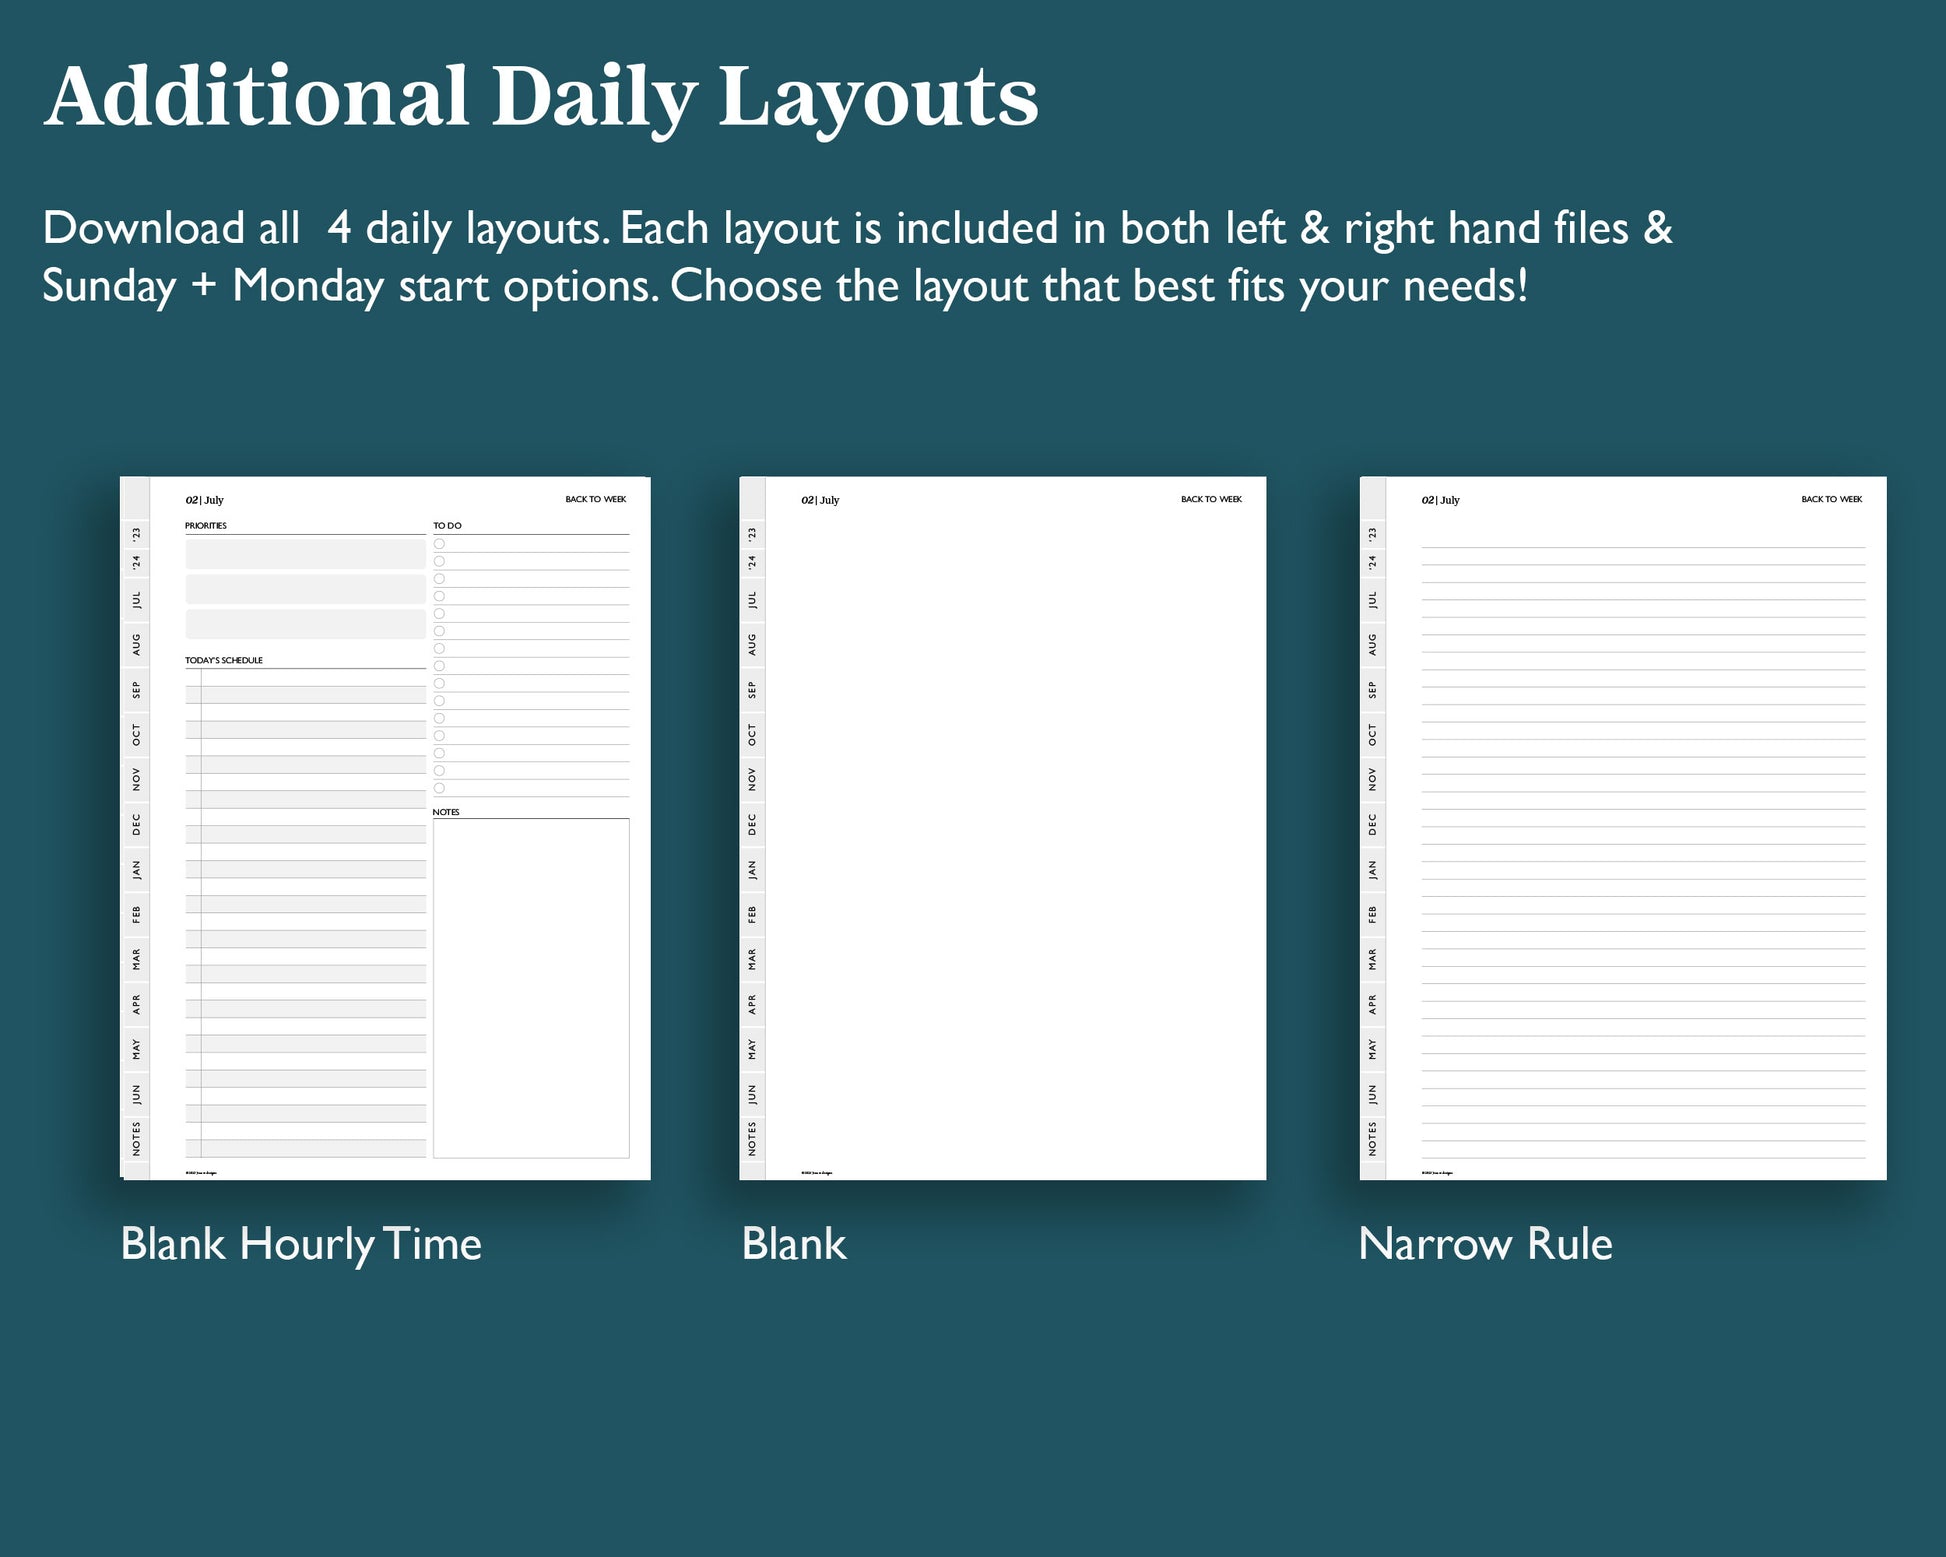Open the '23 tab on Blank Hourly Time page
Image resolution: width=1946 pixels, height=1557 pixels.
[x=137, y=534]
